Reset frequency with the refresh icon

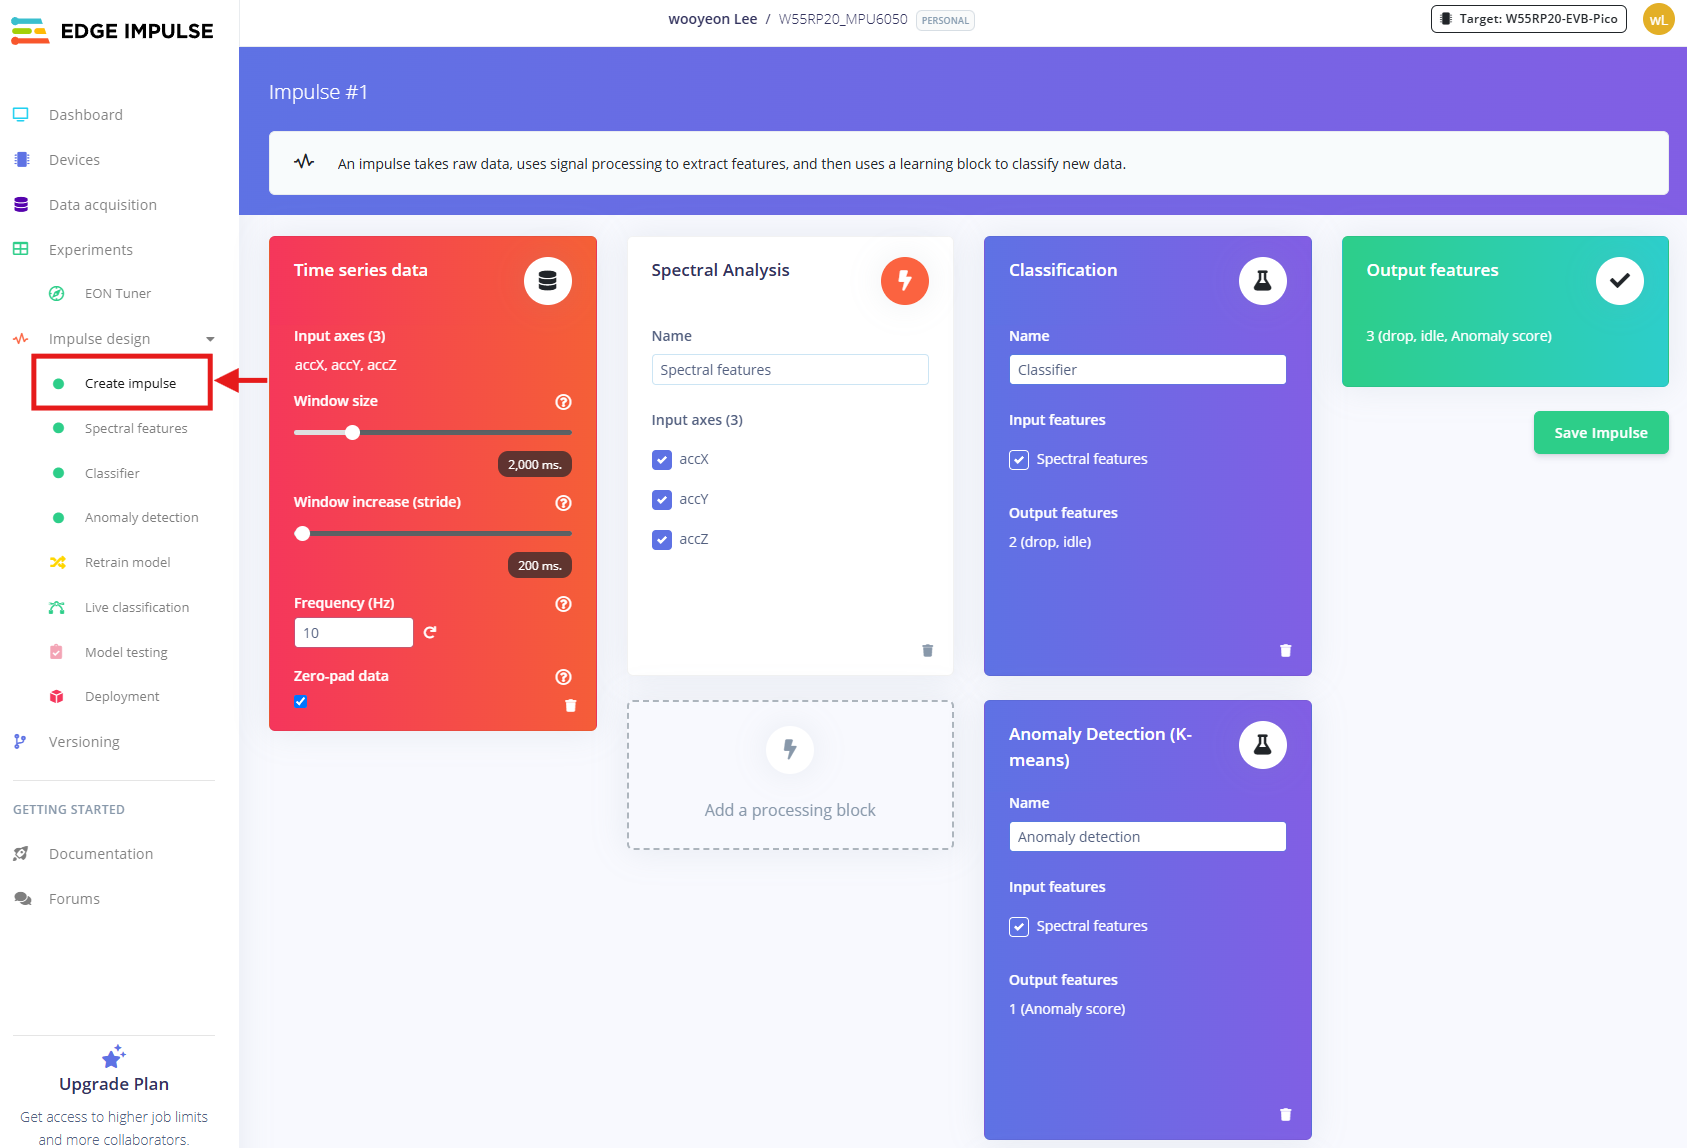click(430, 633)
